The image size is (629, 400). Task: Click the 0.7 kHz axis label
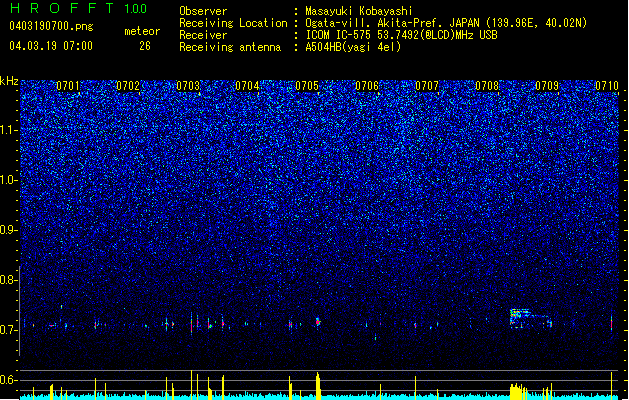click(x=9, y=330)
